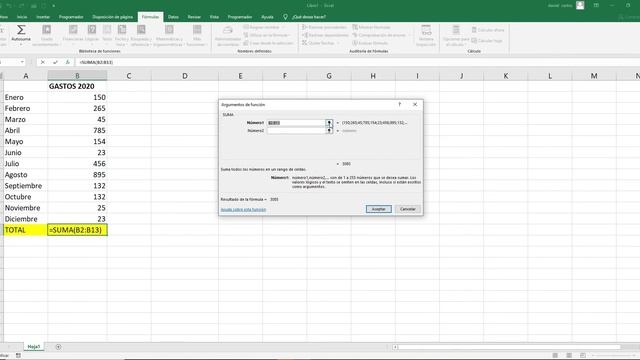
Task: Select the cell with value 785
Action: 77,130
